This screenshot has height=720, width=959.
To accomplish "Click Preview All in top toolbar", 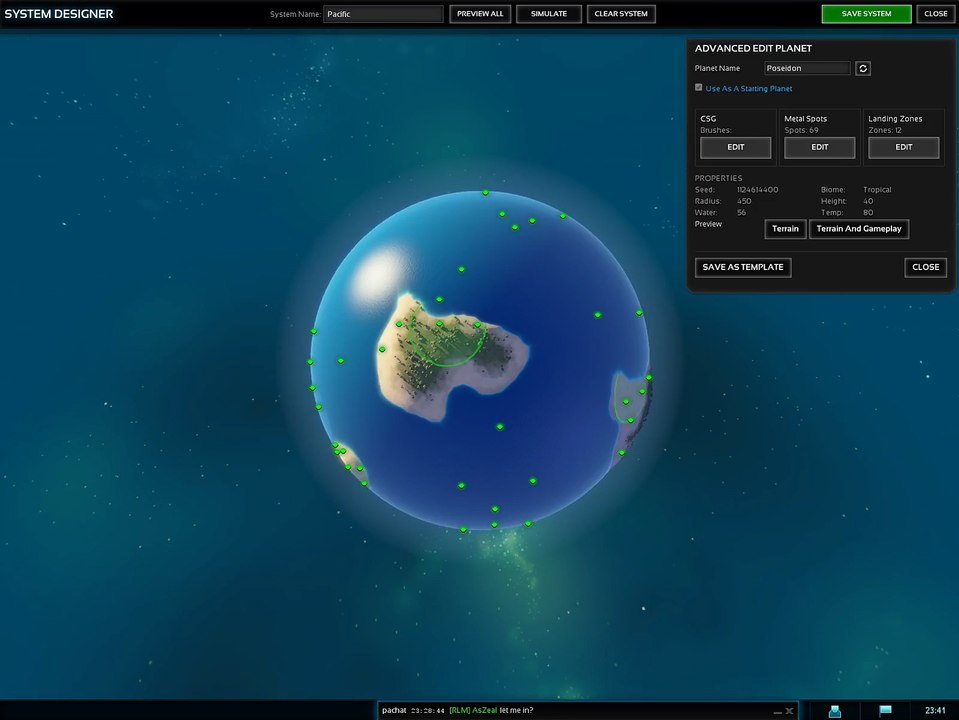I will [480, 14].
